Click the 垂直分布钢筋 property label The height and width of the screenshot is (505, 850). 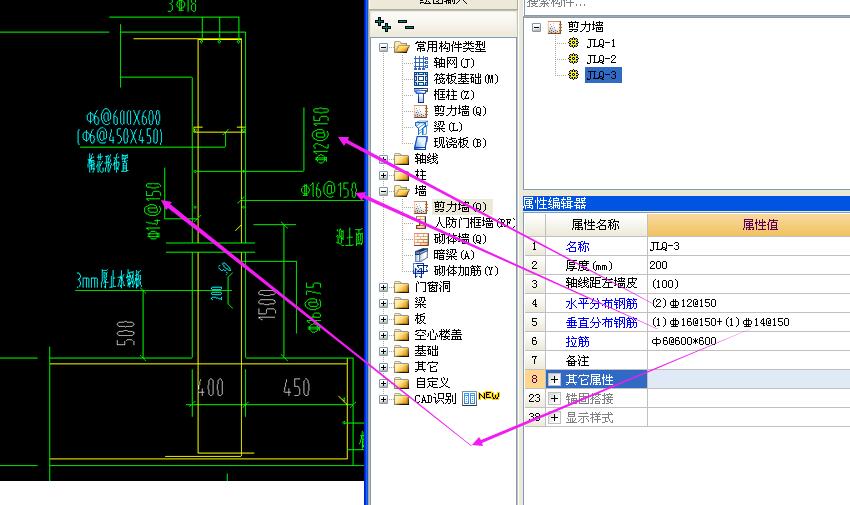pos(601,322)
